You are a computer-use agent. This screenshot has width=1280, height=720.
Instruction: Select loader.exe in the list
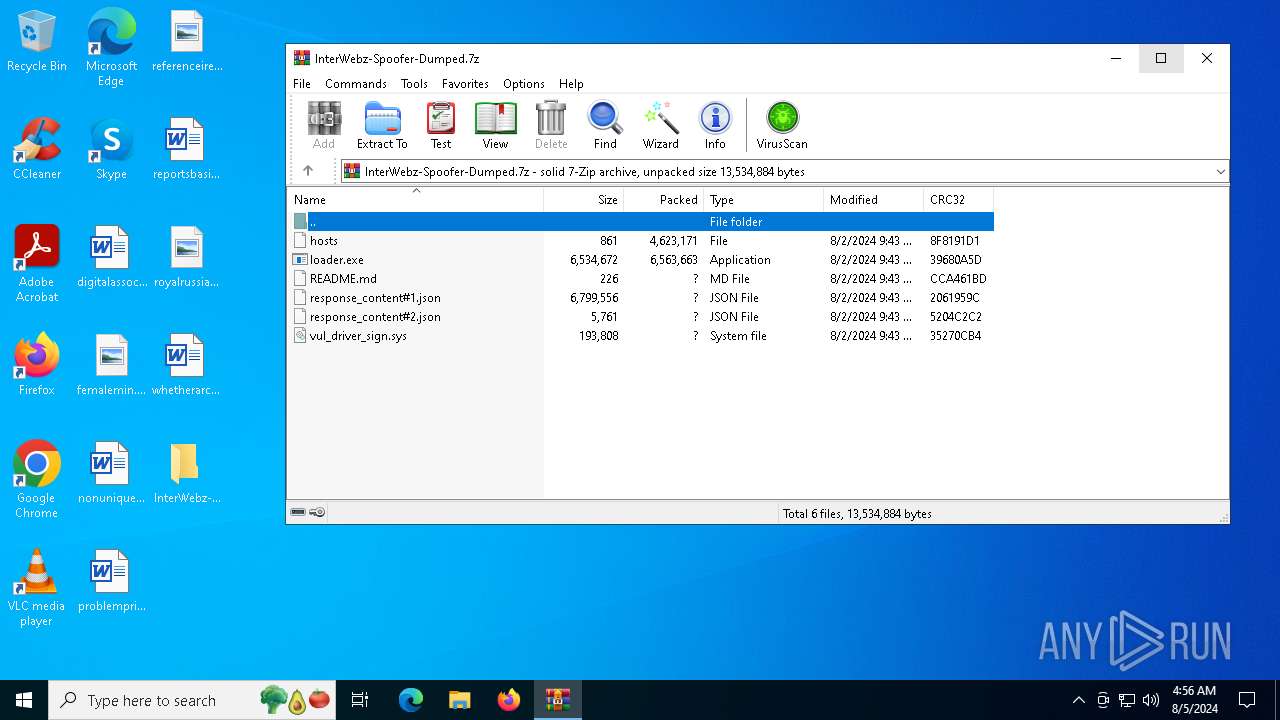click(641, 259)
